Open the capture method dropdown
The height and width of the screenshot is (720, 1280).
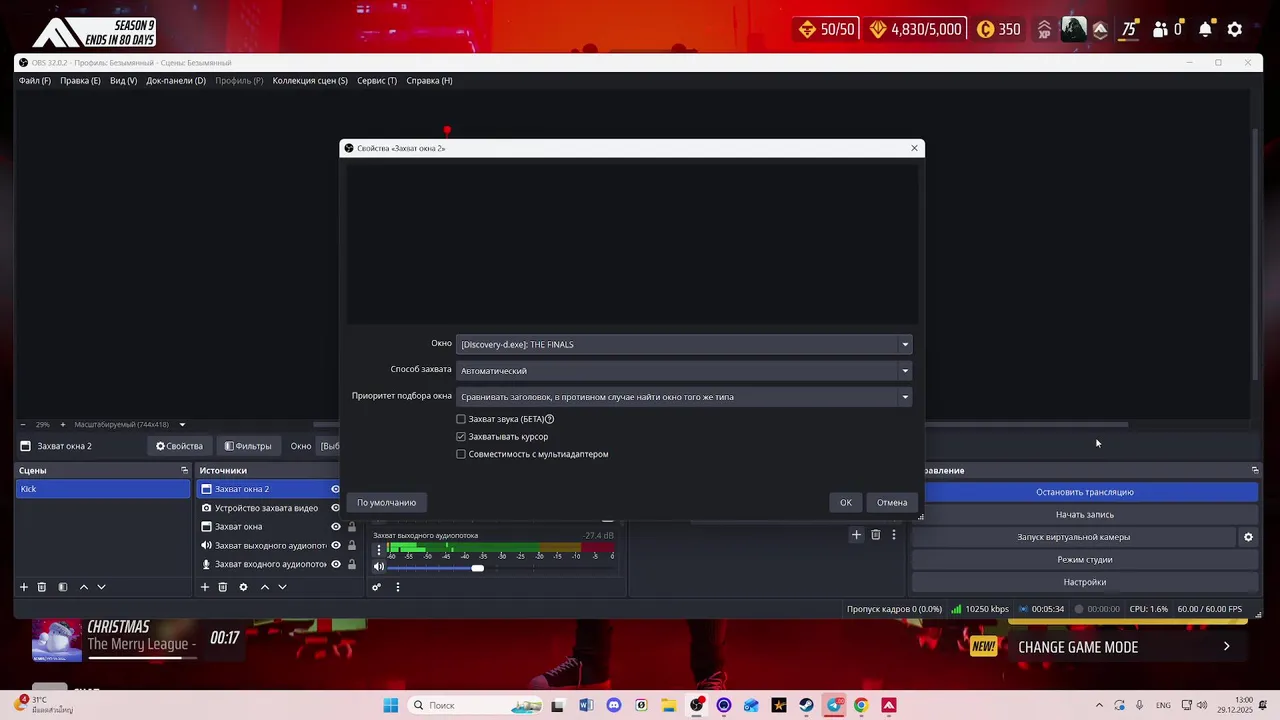point(684,370)
